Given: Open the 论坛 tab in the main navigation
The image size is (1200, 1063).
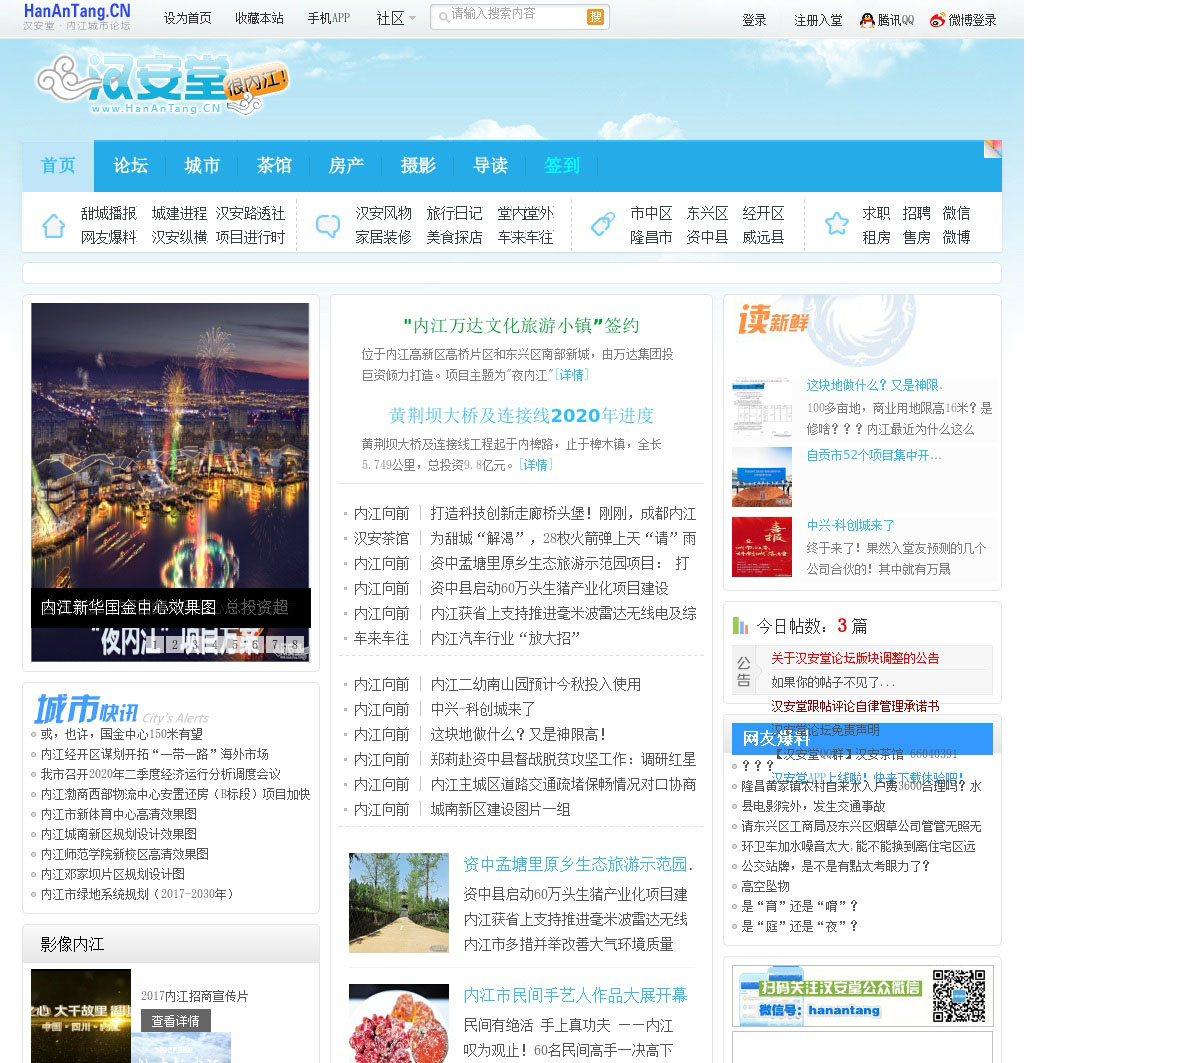Looking at the screenshot, I should 130,166.
